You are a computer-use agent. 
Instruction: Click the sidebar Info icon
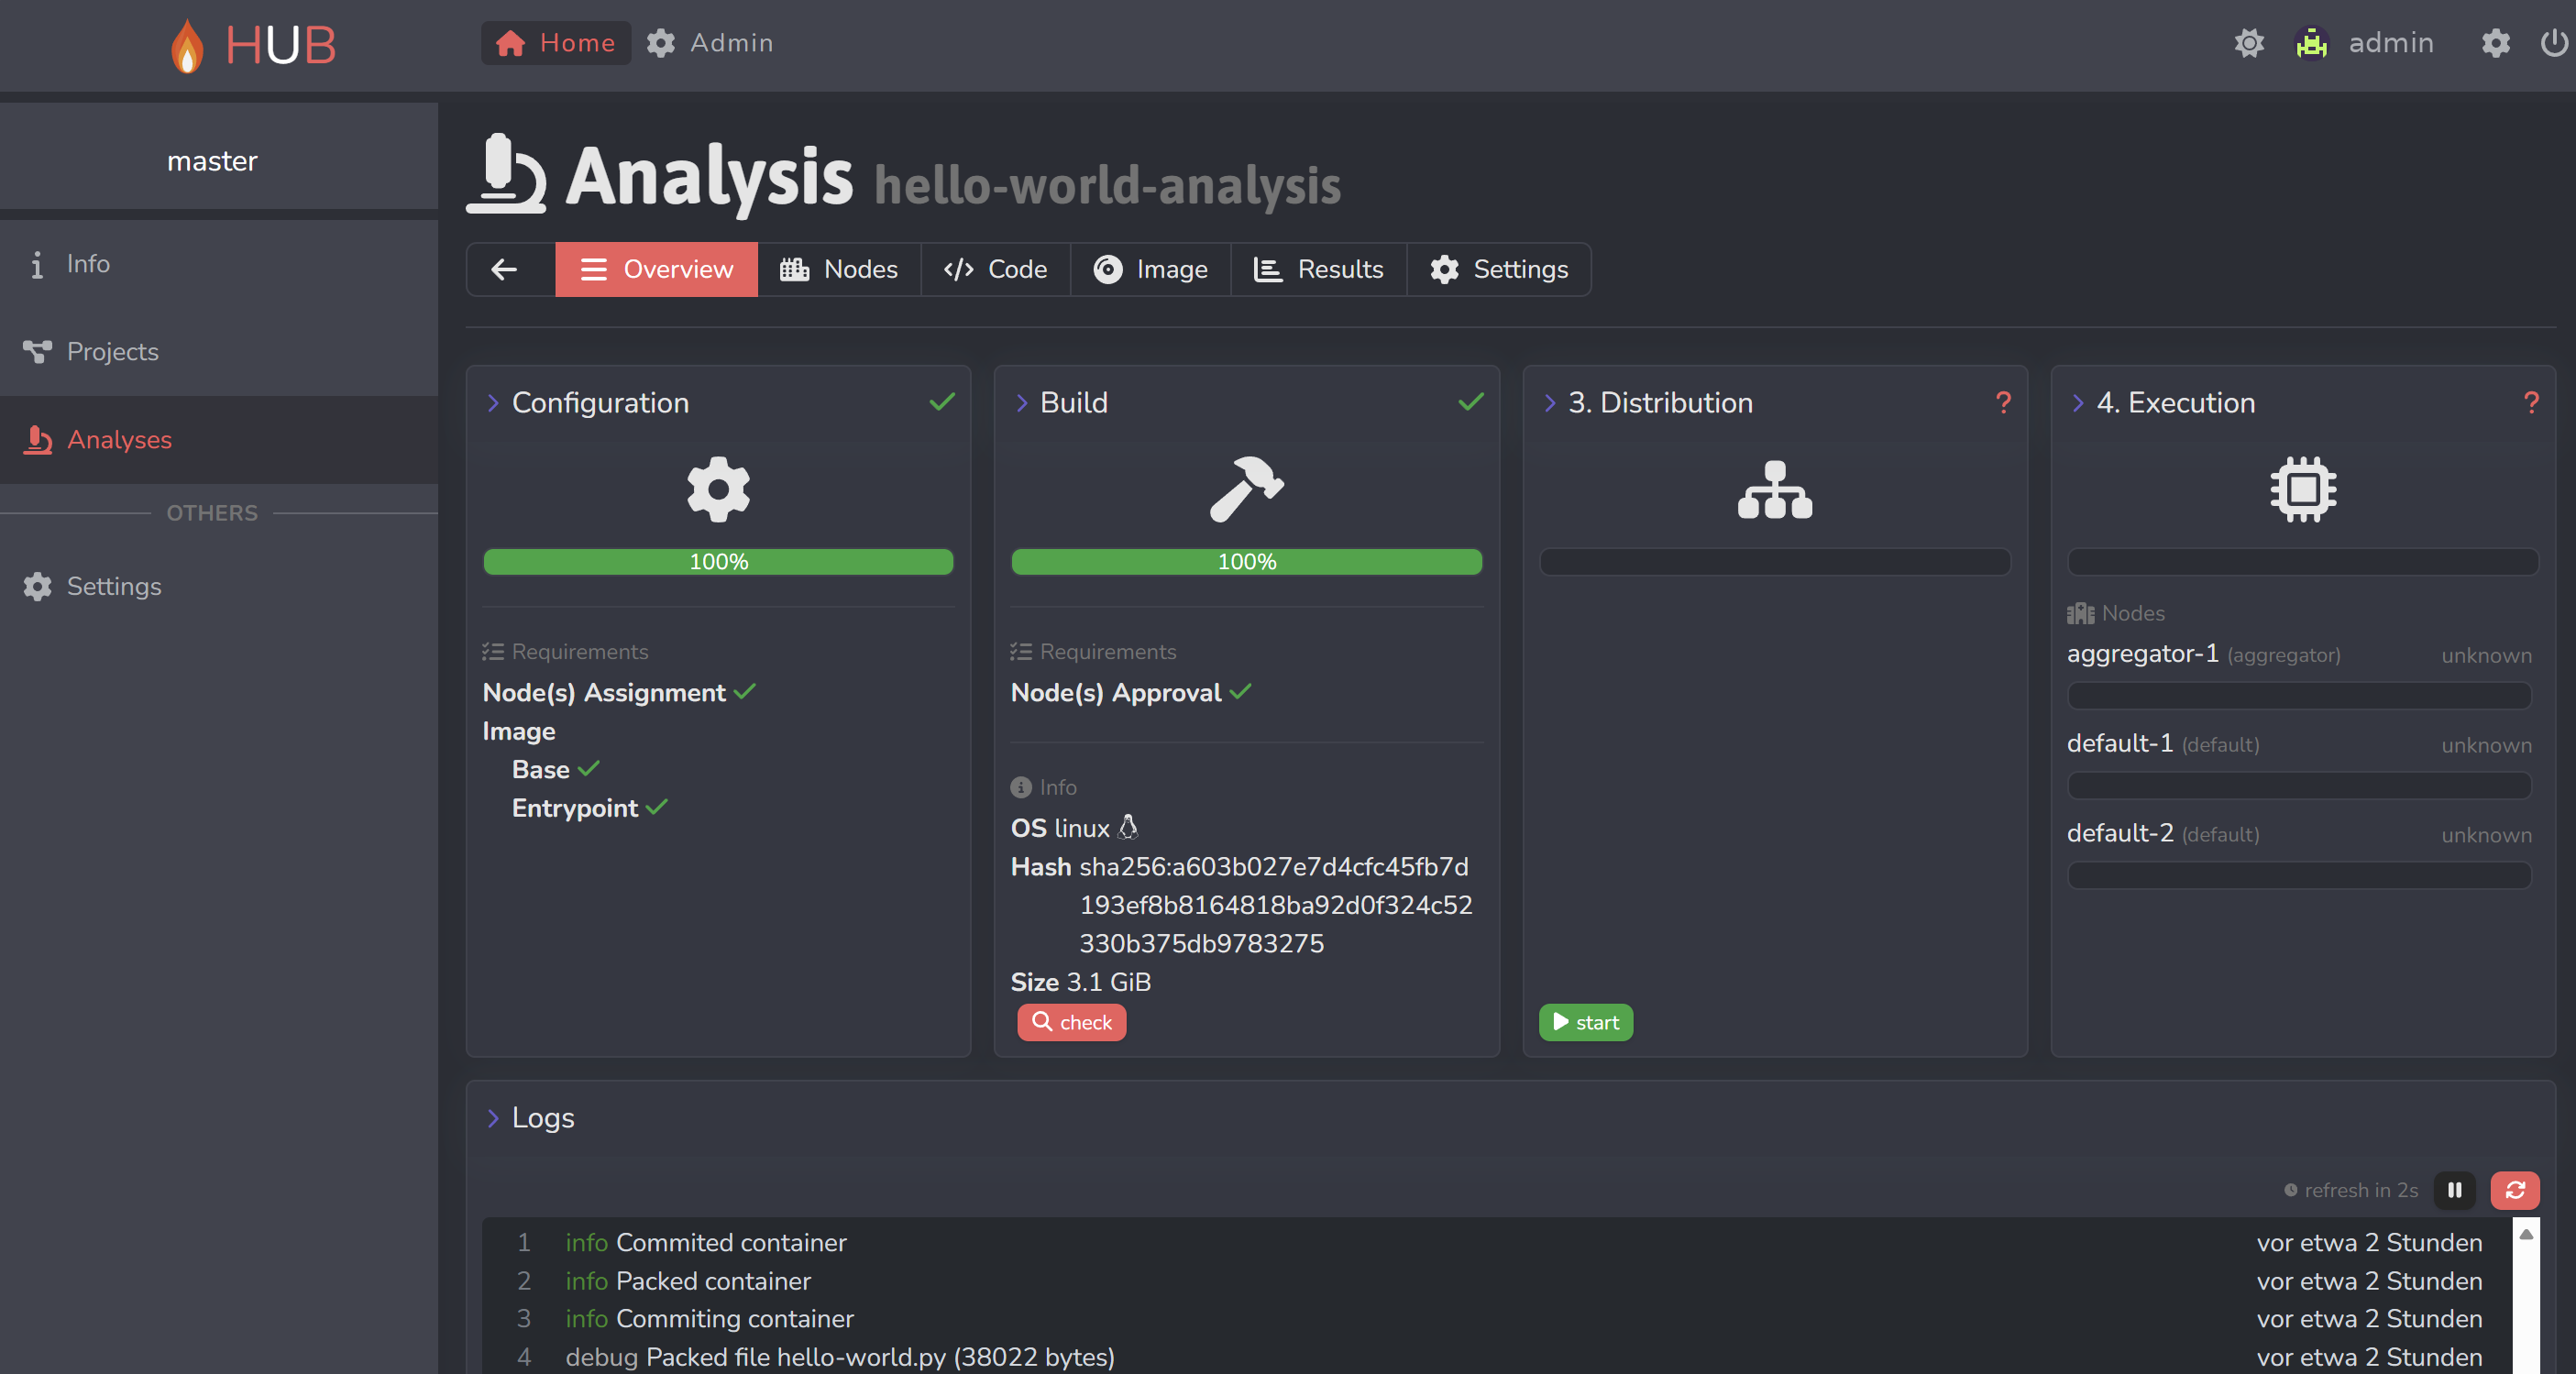(37, 264)
